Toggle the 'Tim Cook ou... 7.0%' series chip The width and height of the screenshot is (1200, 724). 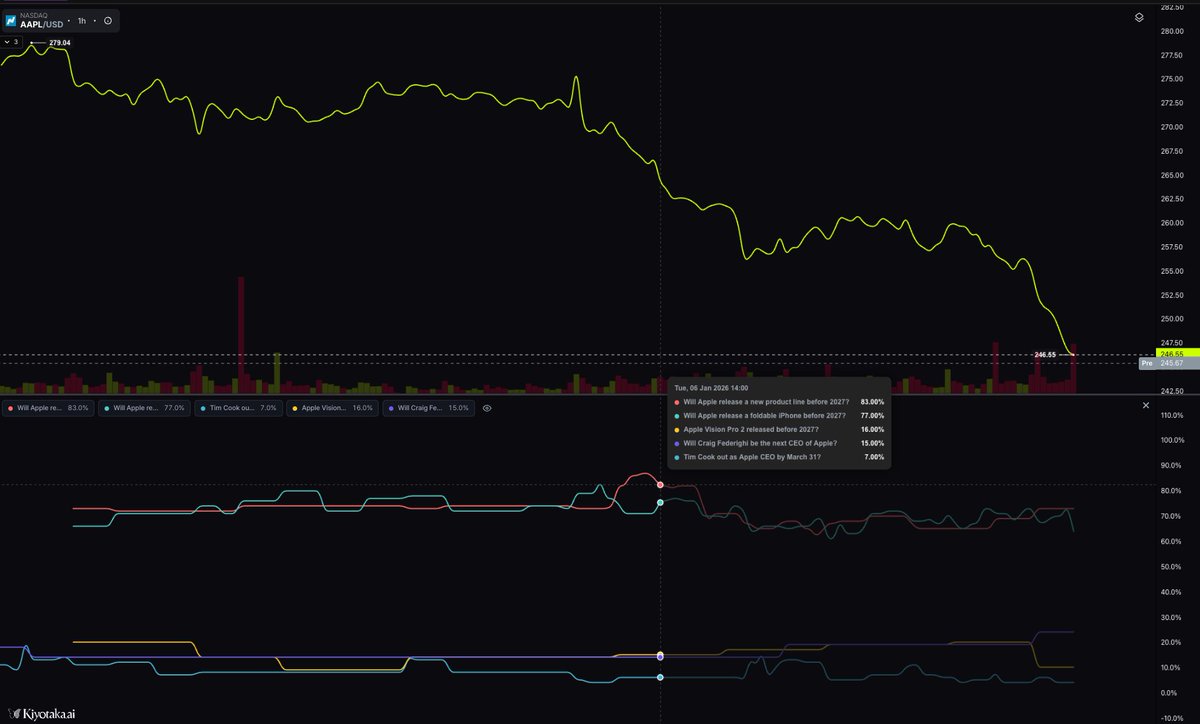tap(239, 408)
